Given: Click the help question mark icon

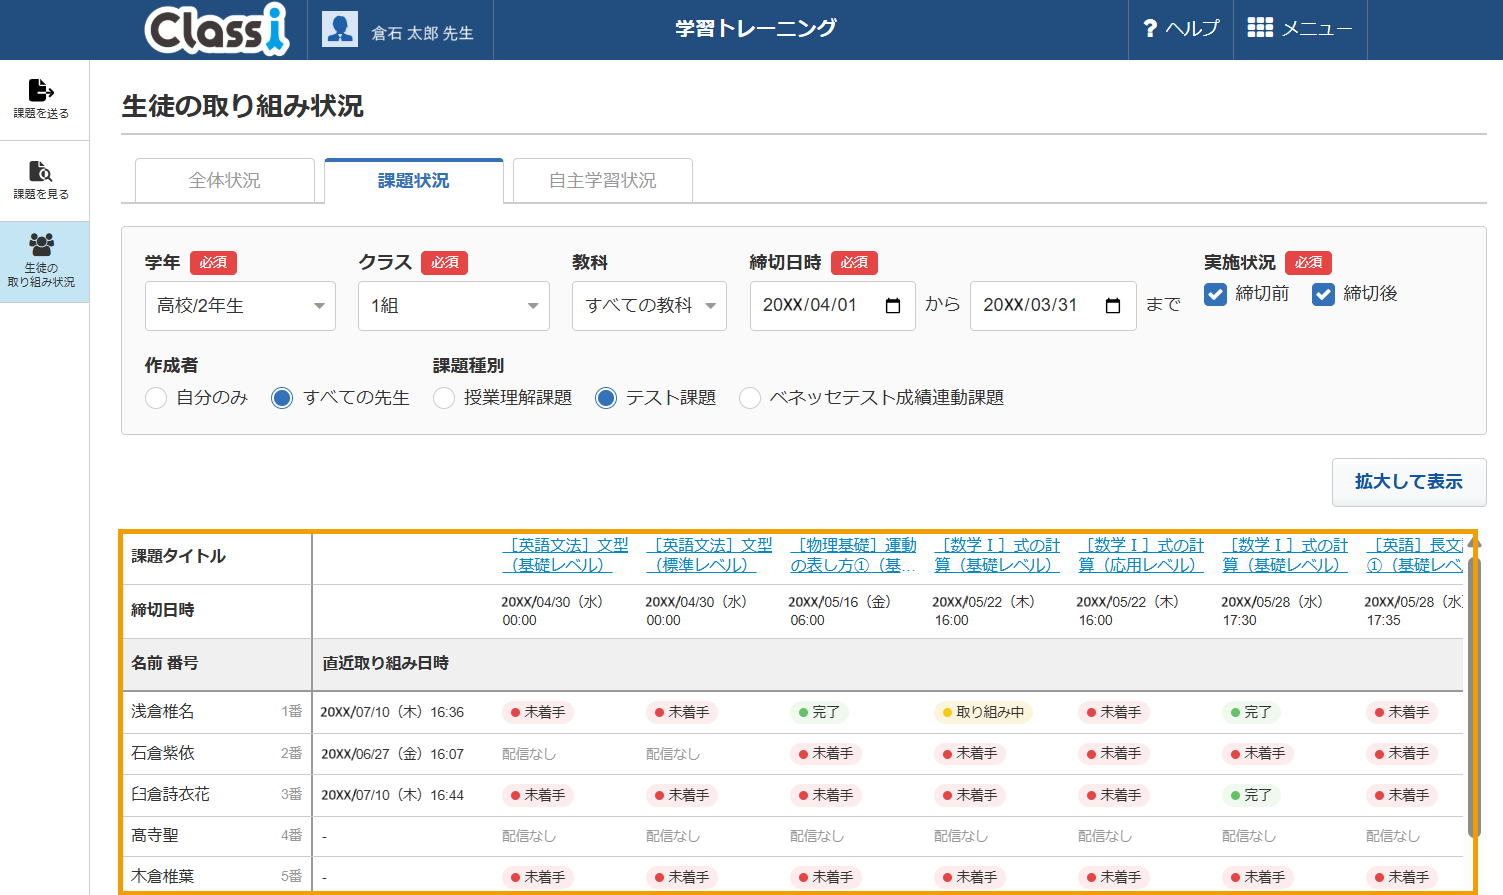Looking at the screenshot, I should tap(1150, 29).
